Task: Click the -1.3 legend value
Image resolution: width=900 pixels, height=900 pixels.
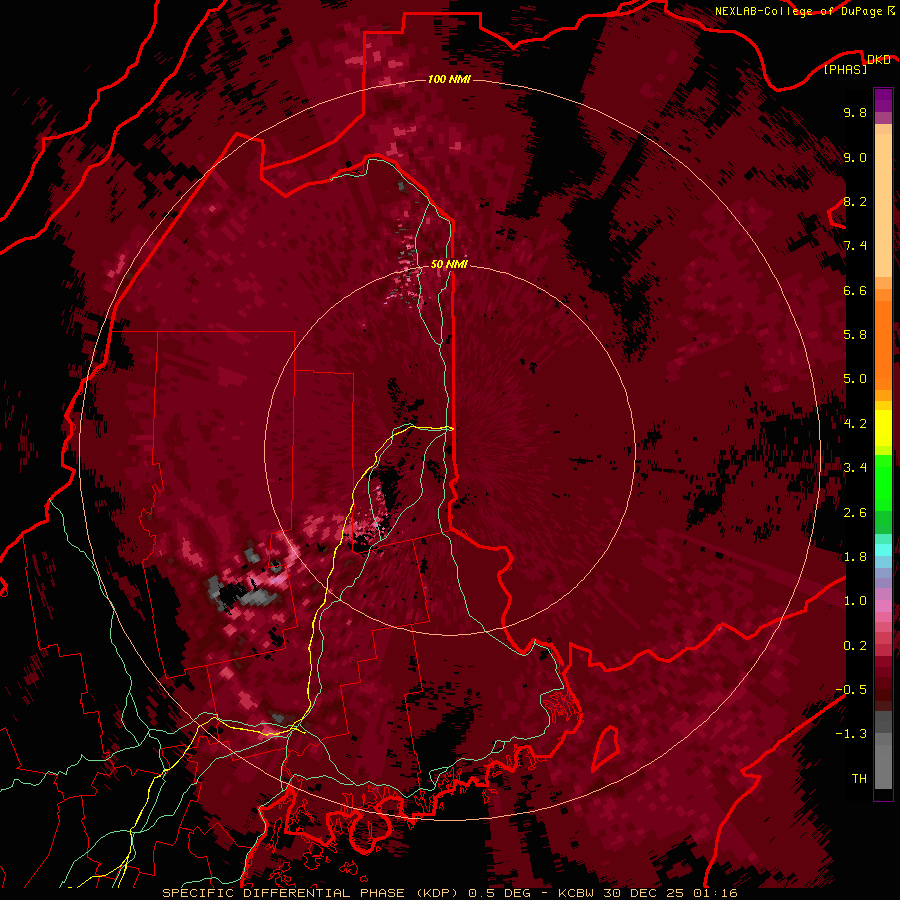Action: pos(851,734)
